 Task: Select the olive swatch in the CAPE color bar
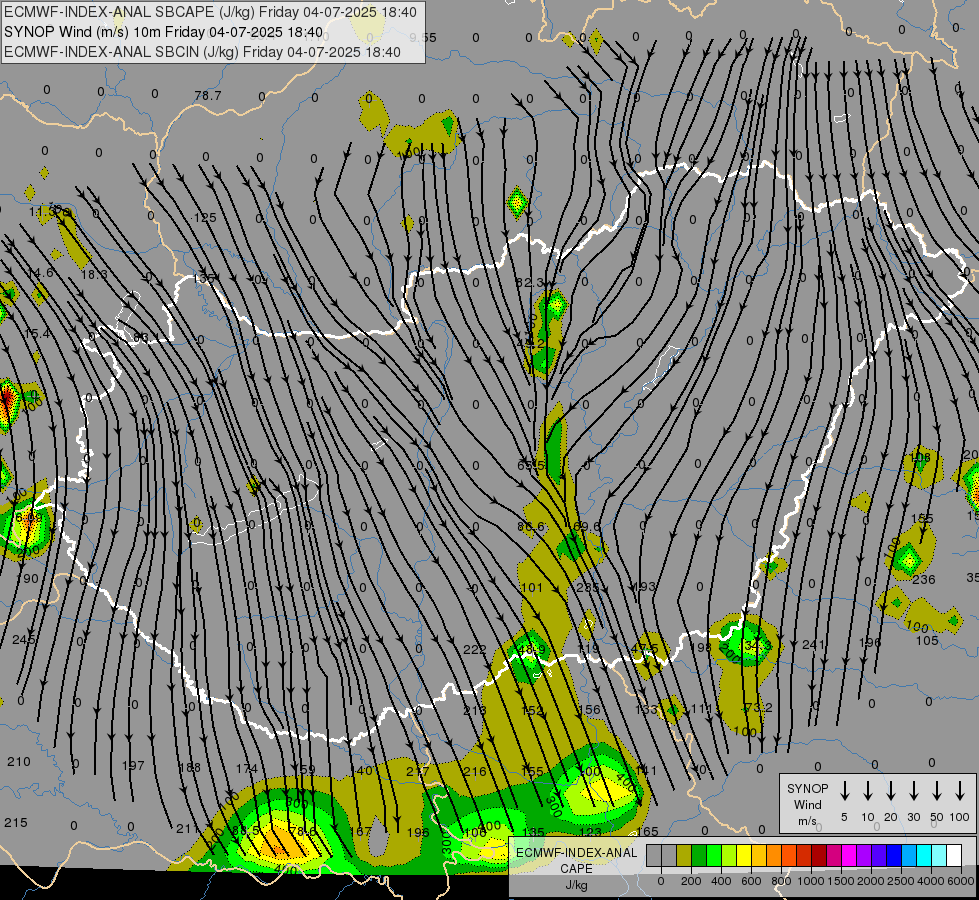tap(684, 856)
